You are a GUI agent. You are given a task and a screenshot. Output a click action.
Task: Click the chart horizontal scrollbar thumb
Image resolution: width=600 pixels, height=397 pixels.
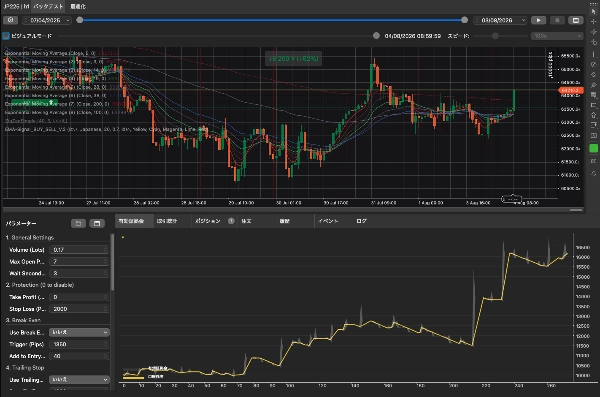click(576, 210)
